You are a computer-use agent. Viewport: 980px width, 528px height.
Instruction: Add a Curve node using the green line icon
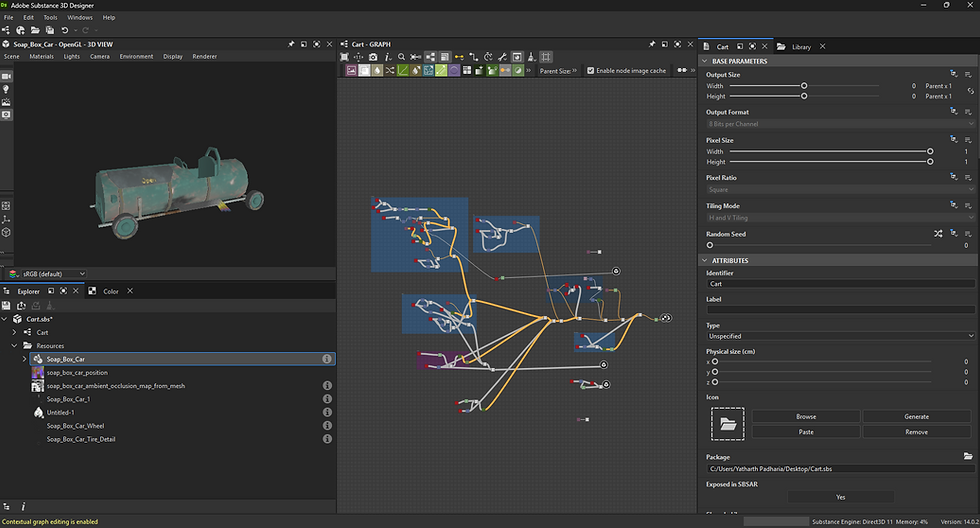click(x=403, y=71)
